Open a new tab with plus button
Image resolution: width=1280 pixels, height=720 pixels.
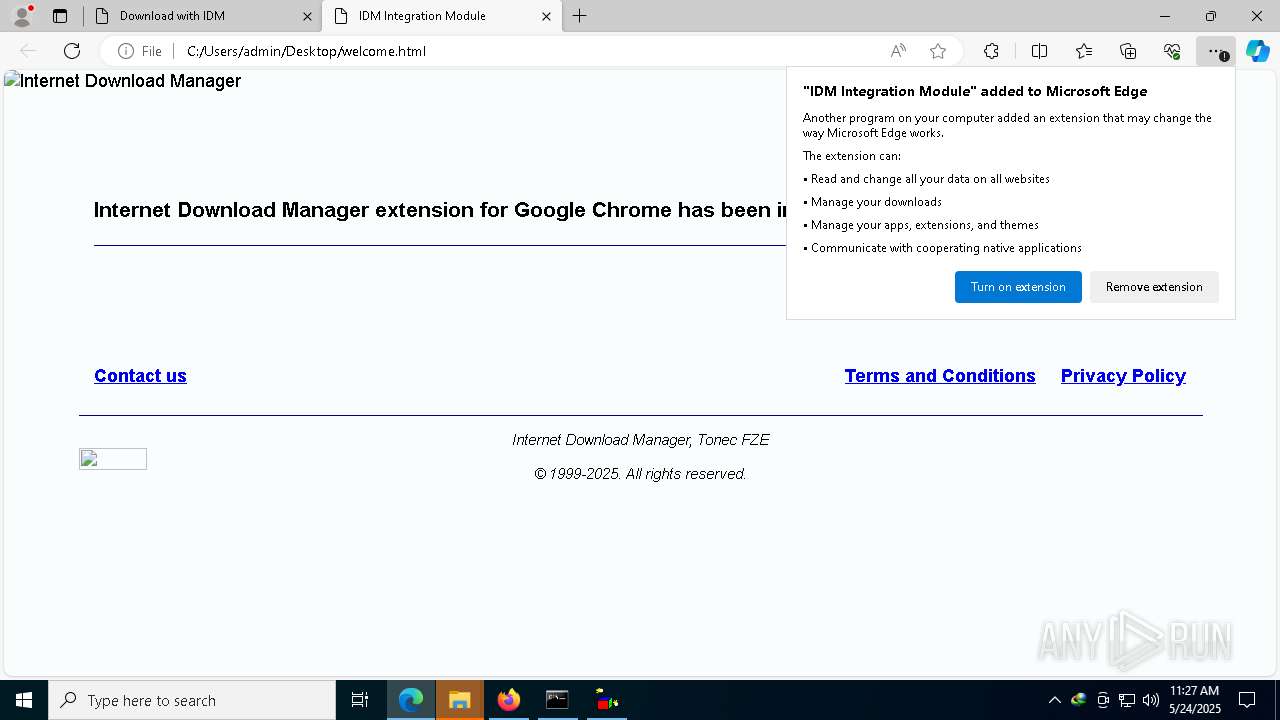(x=580, y=16)
